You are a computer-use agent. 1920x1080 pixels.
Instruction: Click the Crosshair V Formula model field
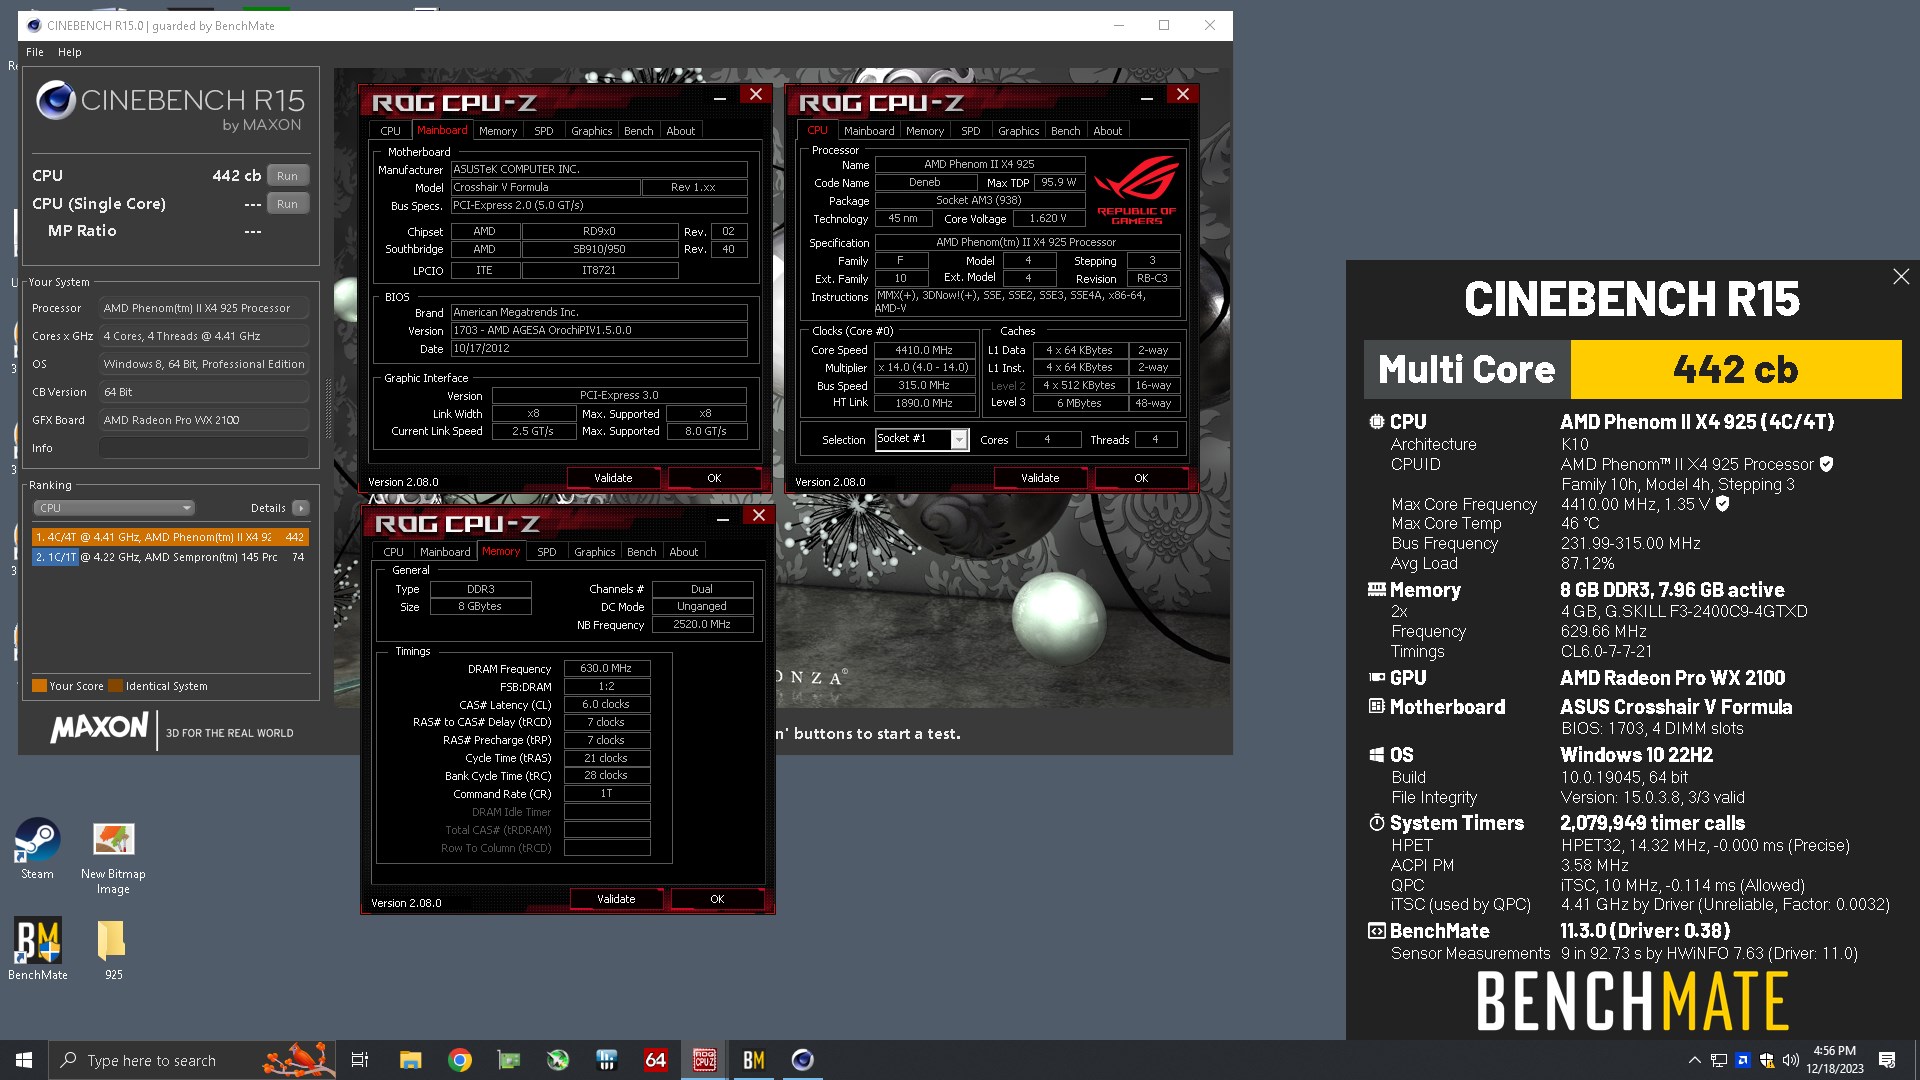545,187
